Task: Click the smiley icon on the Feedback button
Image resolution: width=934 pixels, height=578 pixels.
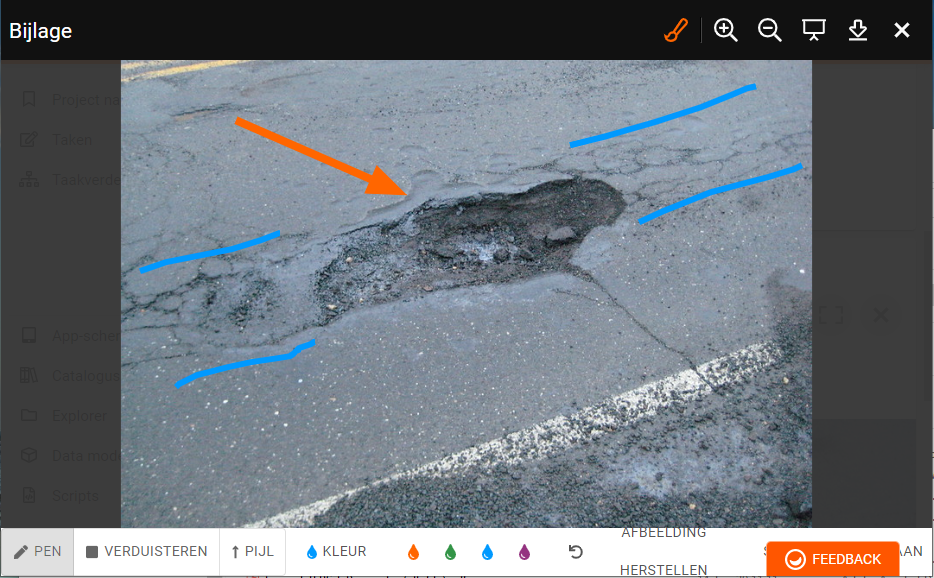Action: pos(796,559)
